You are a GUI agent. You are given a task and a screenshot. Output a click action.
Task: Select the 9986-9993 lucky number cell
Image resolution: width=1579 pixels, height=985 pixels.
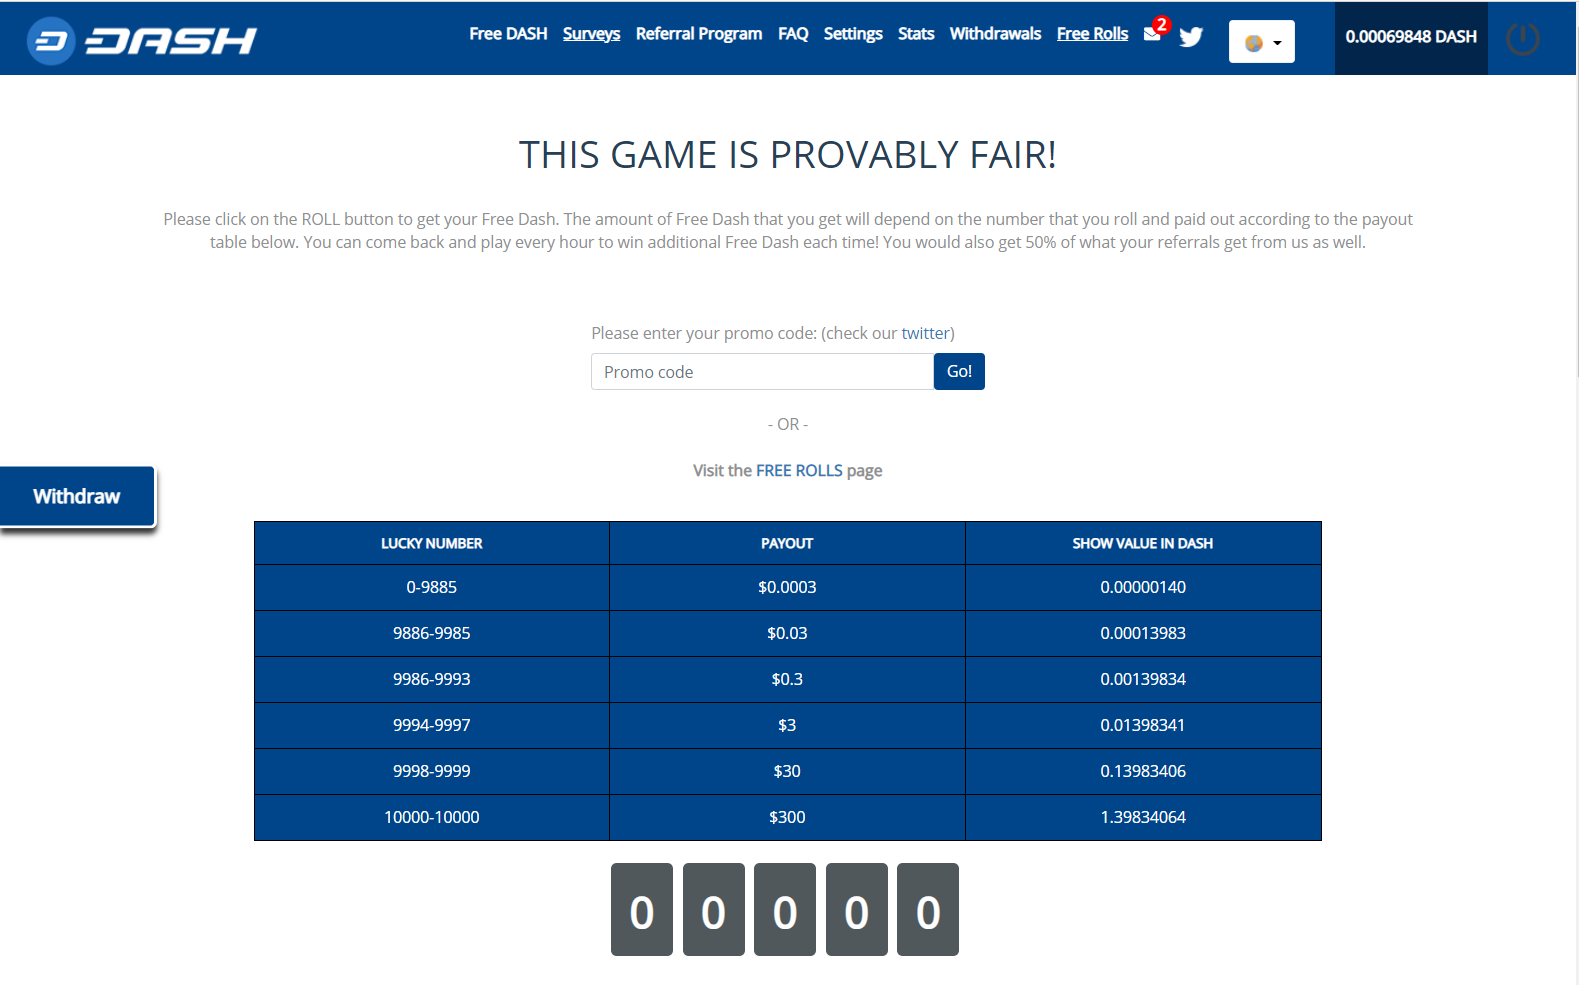[432, 679]
